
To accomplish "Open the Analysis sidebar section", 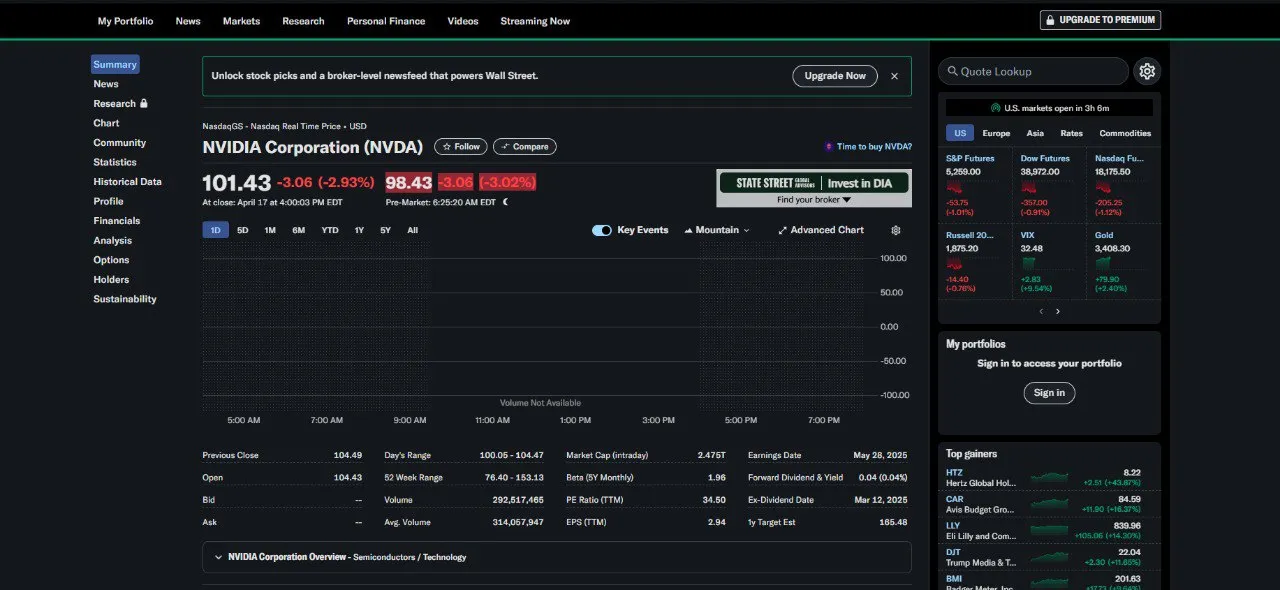I will point(113,240).
